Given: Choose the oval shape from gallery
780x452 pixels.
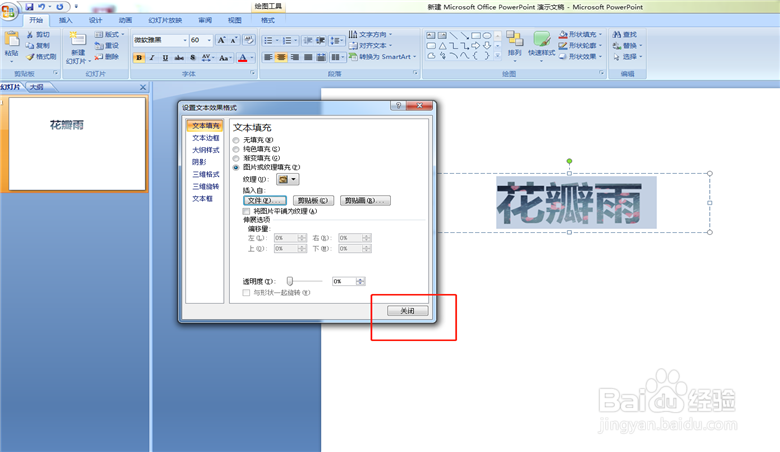Looking at the screenshot, I should 487,36.
